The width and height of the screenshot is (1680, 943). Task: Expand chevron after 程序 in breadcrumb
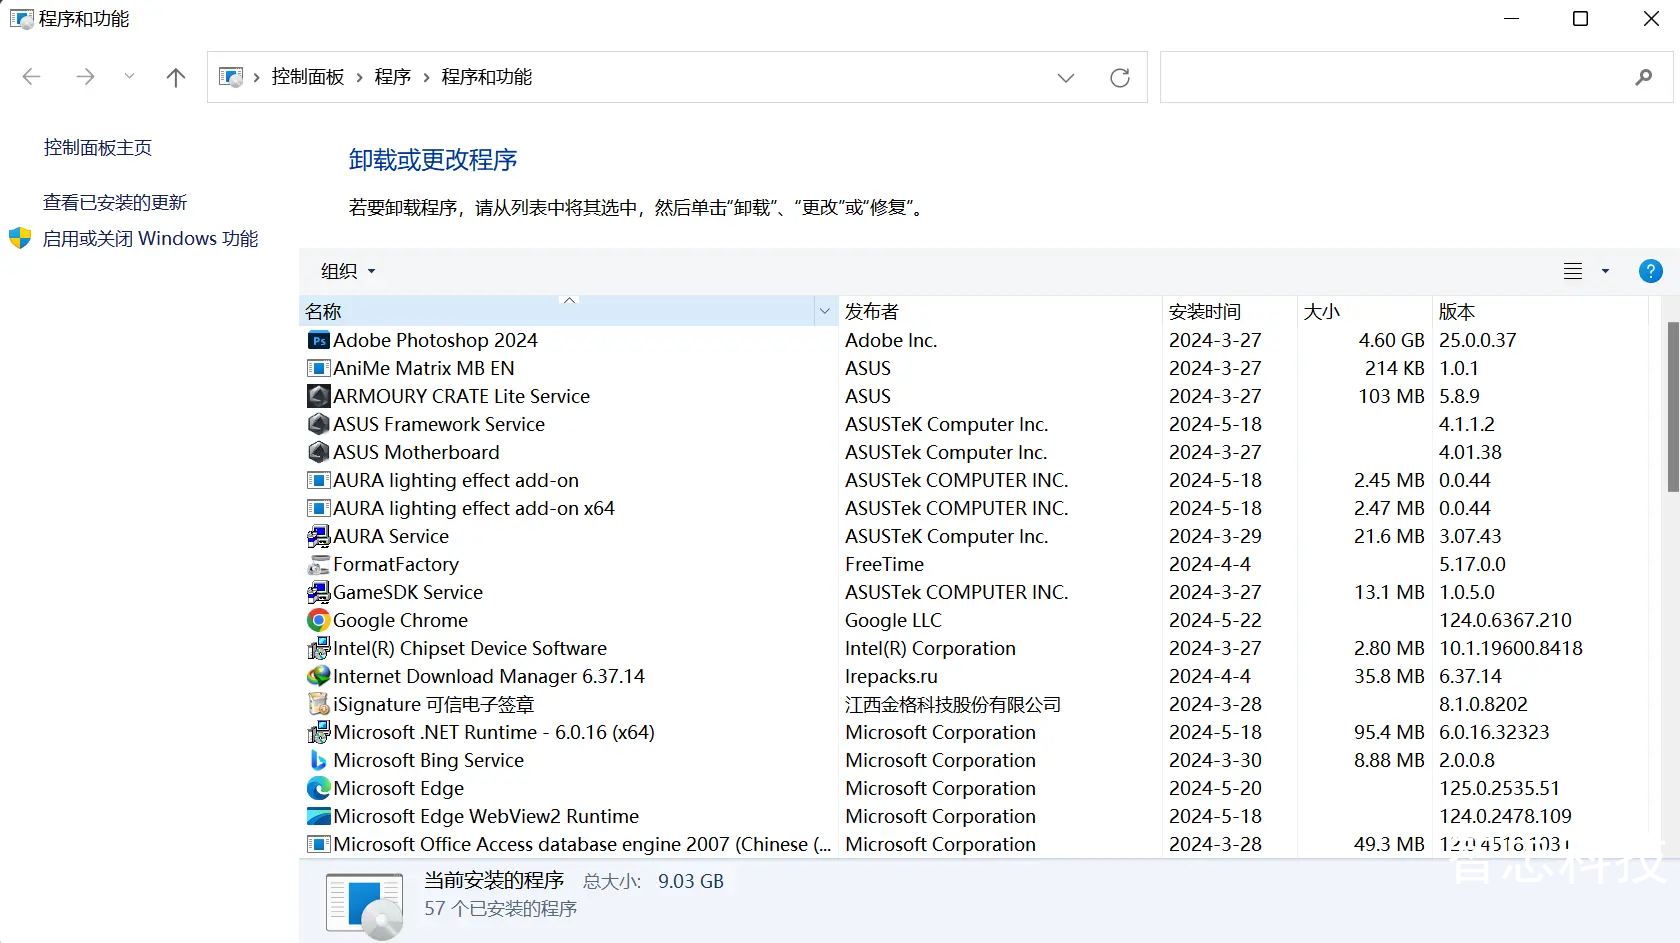click(426, 77)
